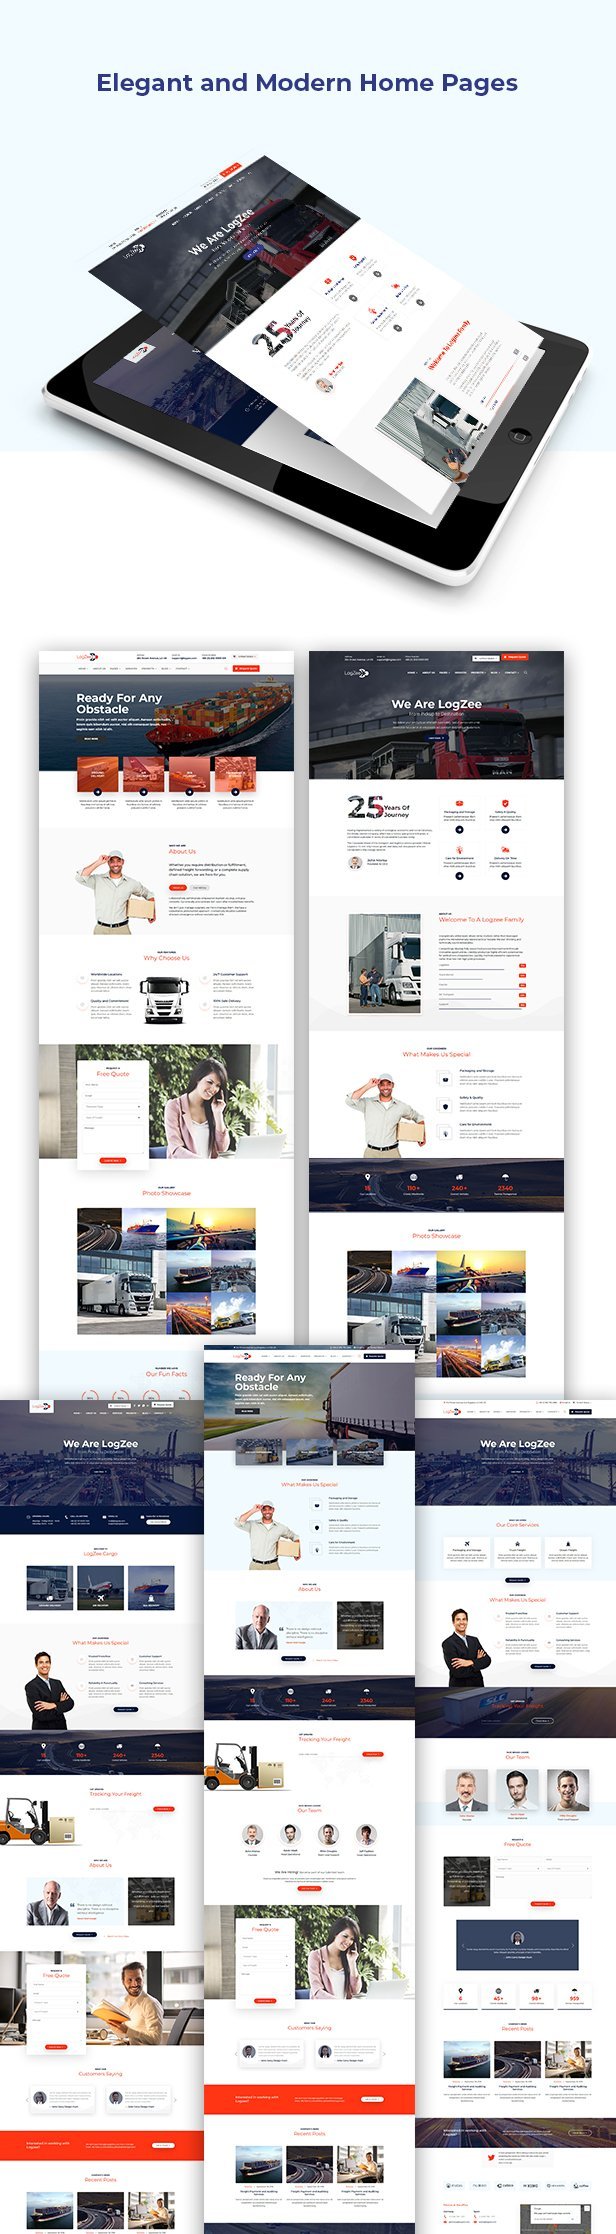Click the Home menu item in top-left mockup
The height and width of the screenshot is (2234, 616).
pos(82,669)
